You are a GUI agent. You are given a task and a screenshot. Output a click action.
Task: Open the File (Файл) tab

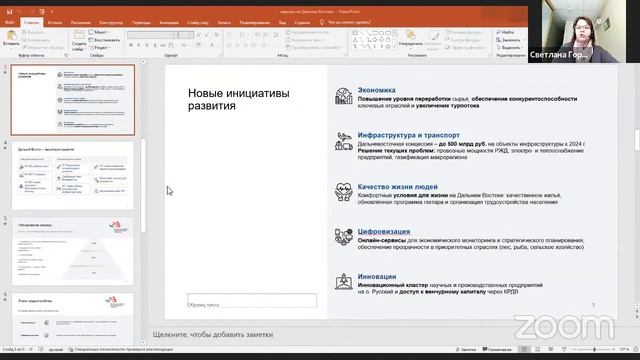(x=10, y=22)
